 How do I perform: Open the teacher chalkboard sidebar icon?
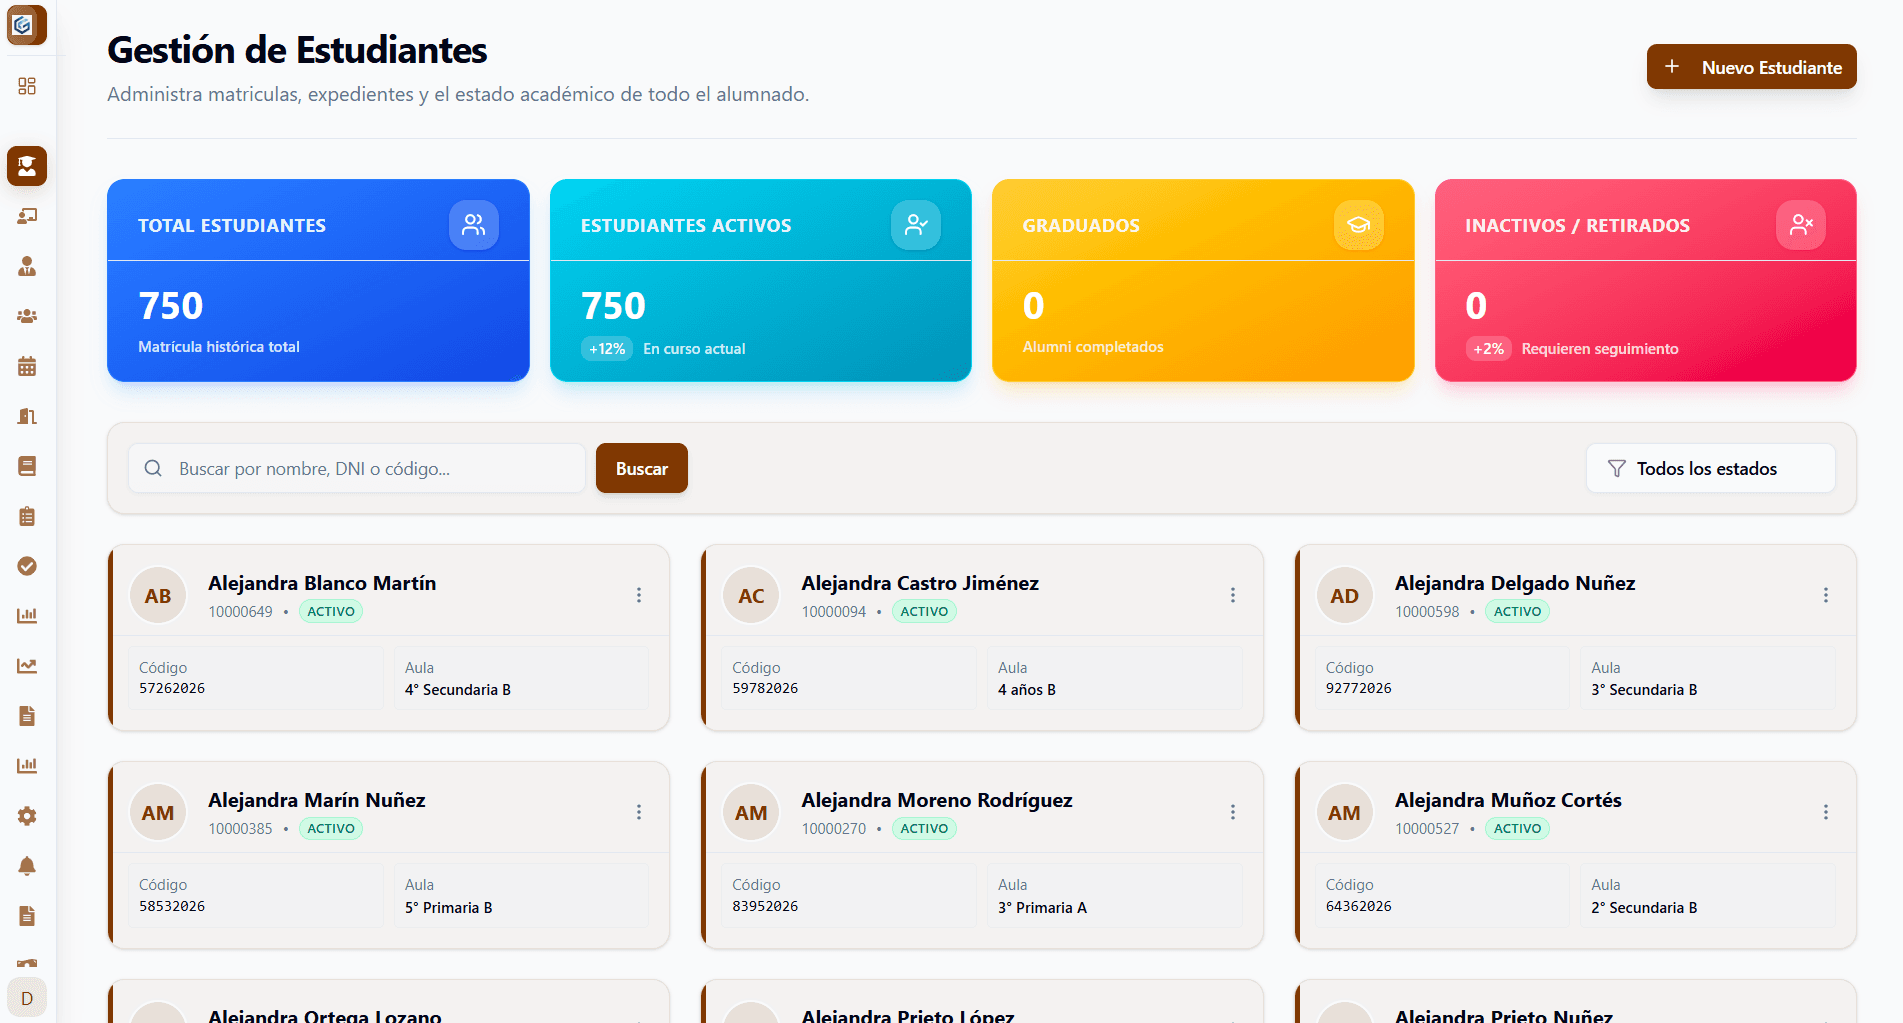pyautogui.click(x=27, y=216)
